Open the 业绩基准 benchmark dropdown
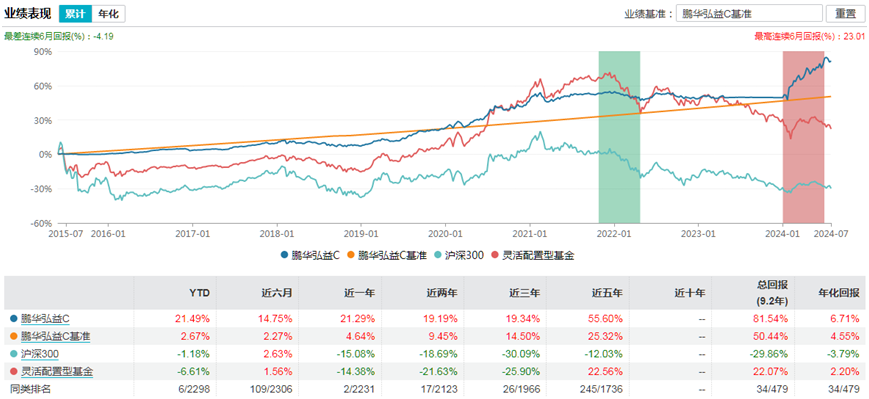Image resolution: width=869 pixels, height=399 pixels. (749, 13)
